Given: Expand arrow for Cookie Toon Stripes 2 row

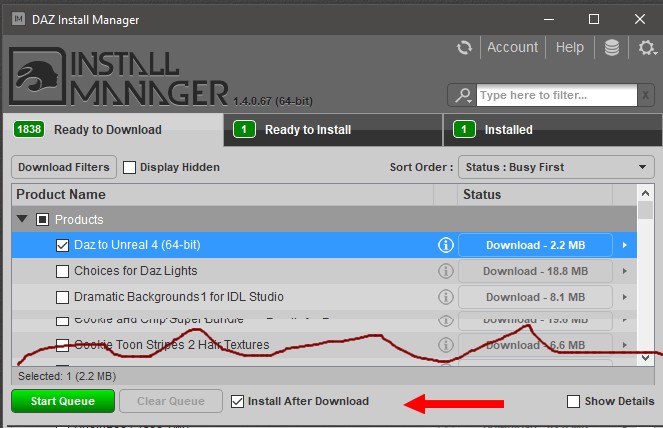Looking at the screenshot, I should click(x=625, y=345).
